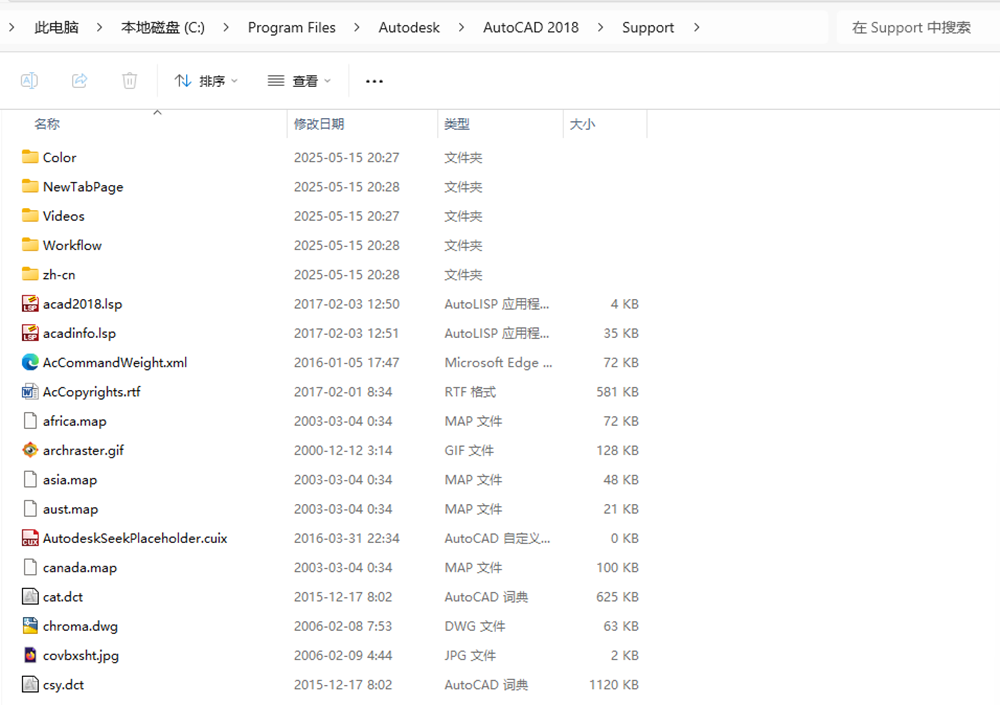Image resolution: width=1000 pixels, height=705 pixels.
Task: Click the type text Microsoft Edge ...
Action: [x=498, y=362]
